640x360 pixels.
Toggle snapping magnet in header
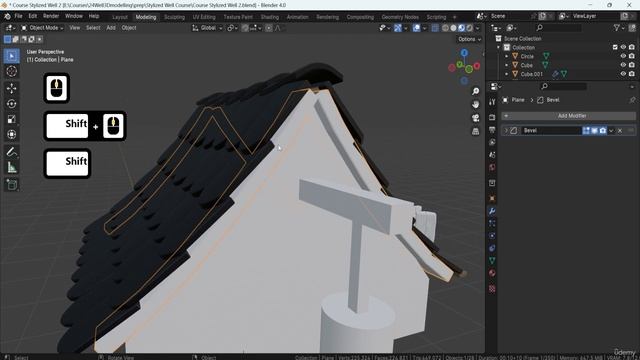pyautogui.click(x=245, y=28)
